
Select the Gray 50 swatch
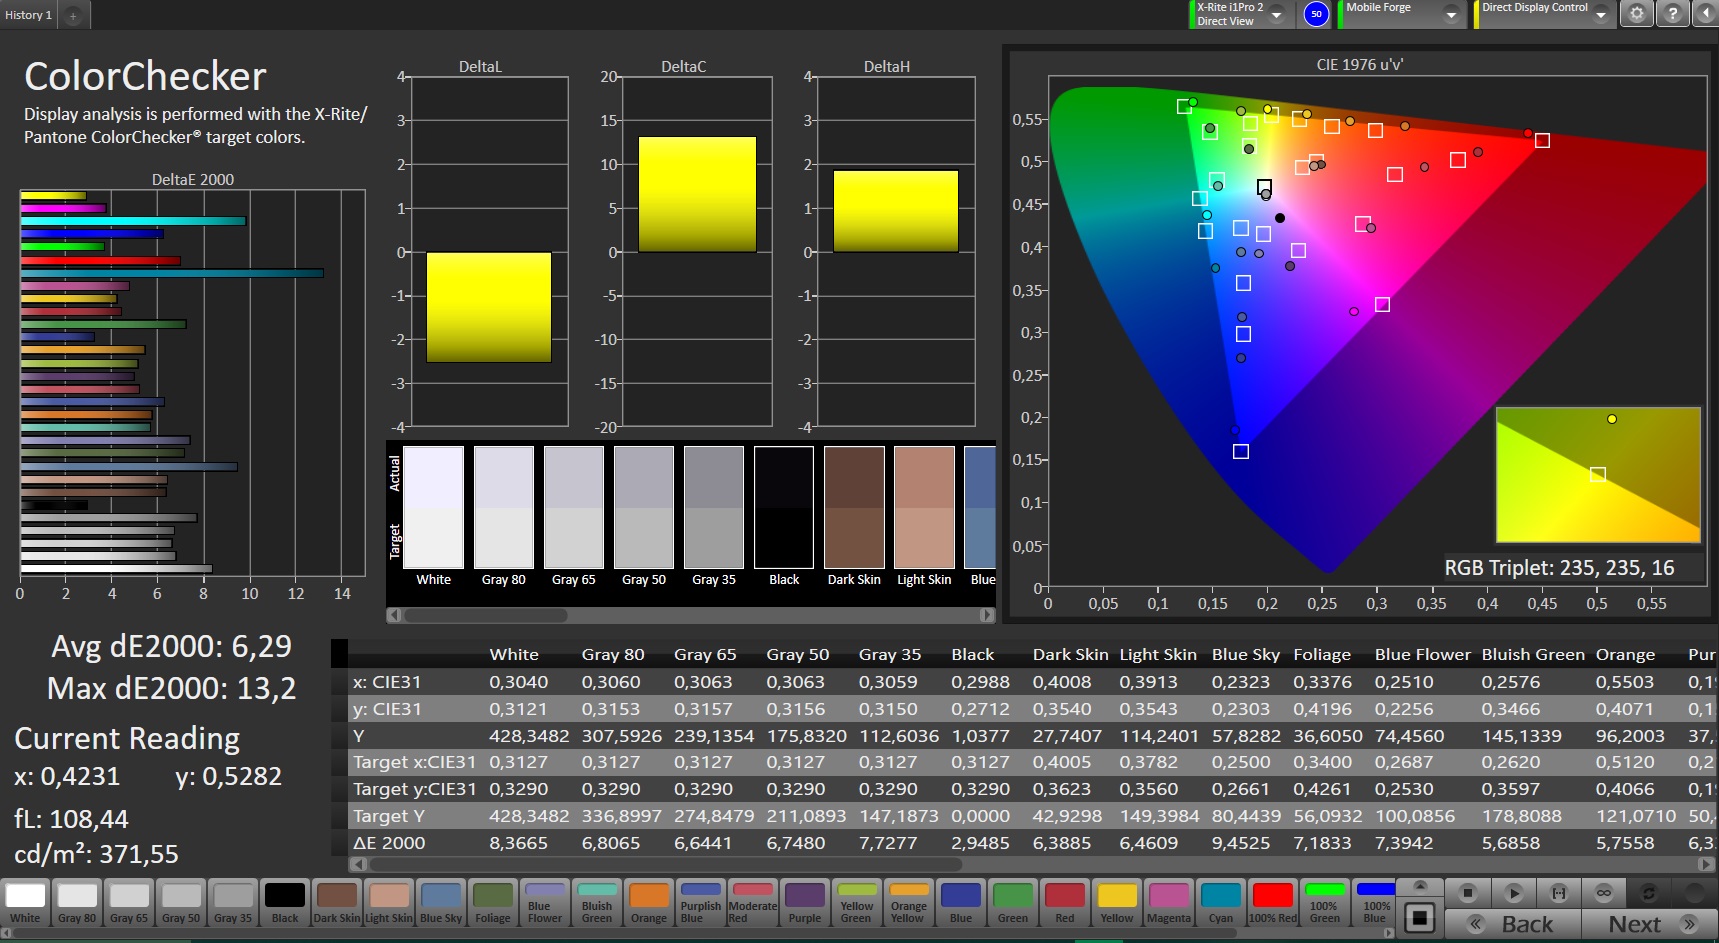[x=181, y=902]
